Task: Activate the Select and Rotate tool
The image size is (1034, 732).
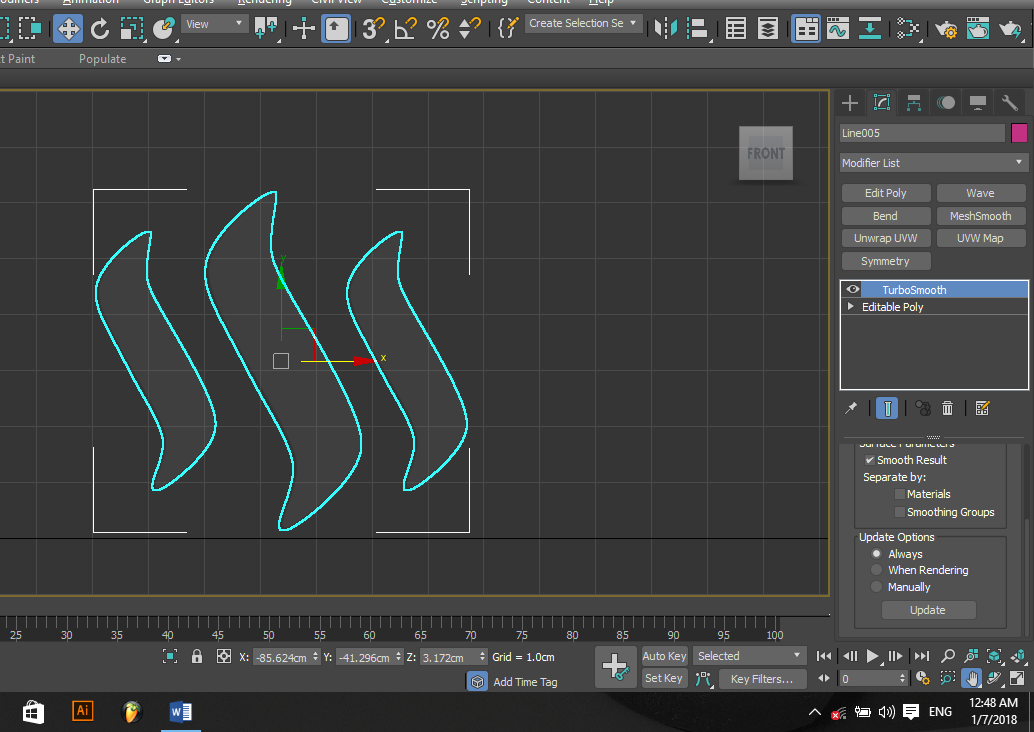Action: pos(100,28)
